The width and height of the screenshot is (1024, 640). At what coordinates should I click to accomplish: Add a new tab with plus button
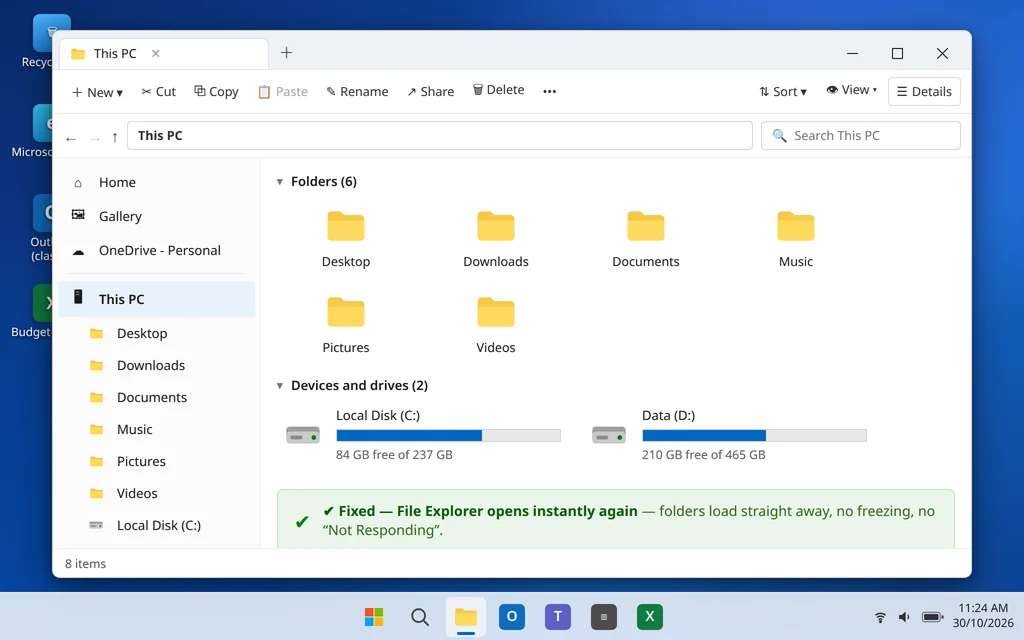pyautogui.click(x=286, y=53)
